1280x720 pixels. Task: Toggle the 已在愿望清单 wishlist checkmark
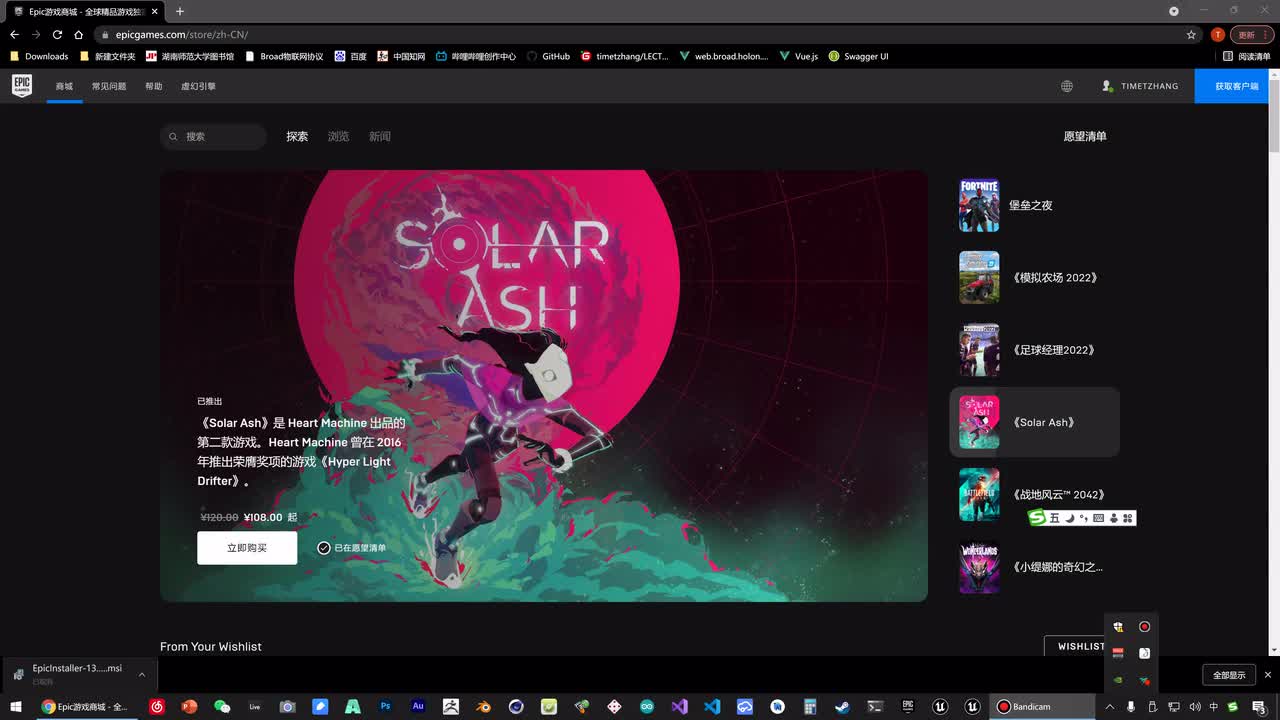[324, 548]
